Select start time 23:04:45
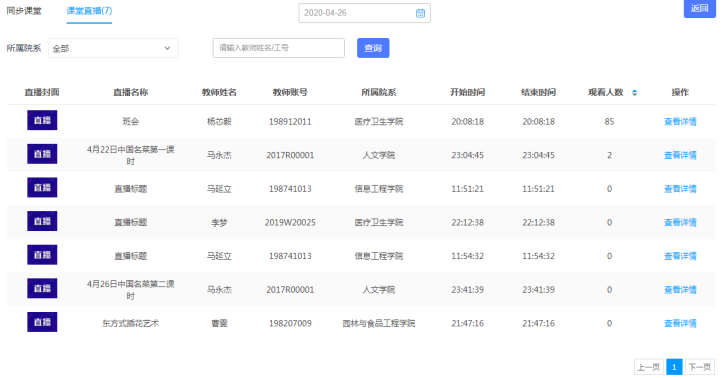The width and height of the screenshot is (723, 378). coord(468,155)
